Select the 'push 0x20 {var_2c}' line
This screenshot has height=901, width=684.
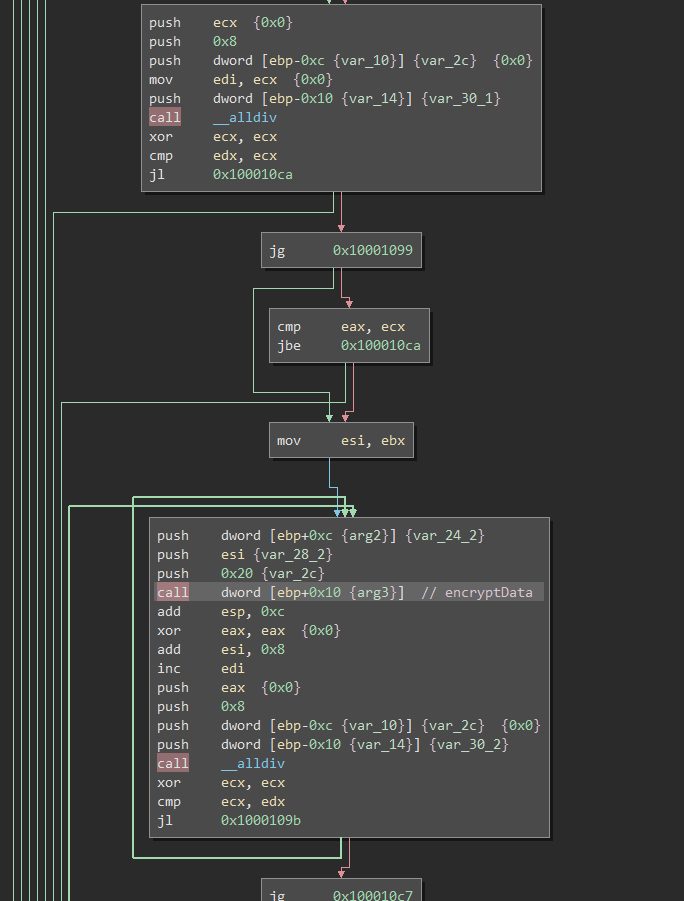[241, 573]
